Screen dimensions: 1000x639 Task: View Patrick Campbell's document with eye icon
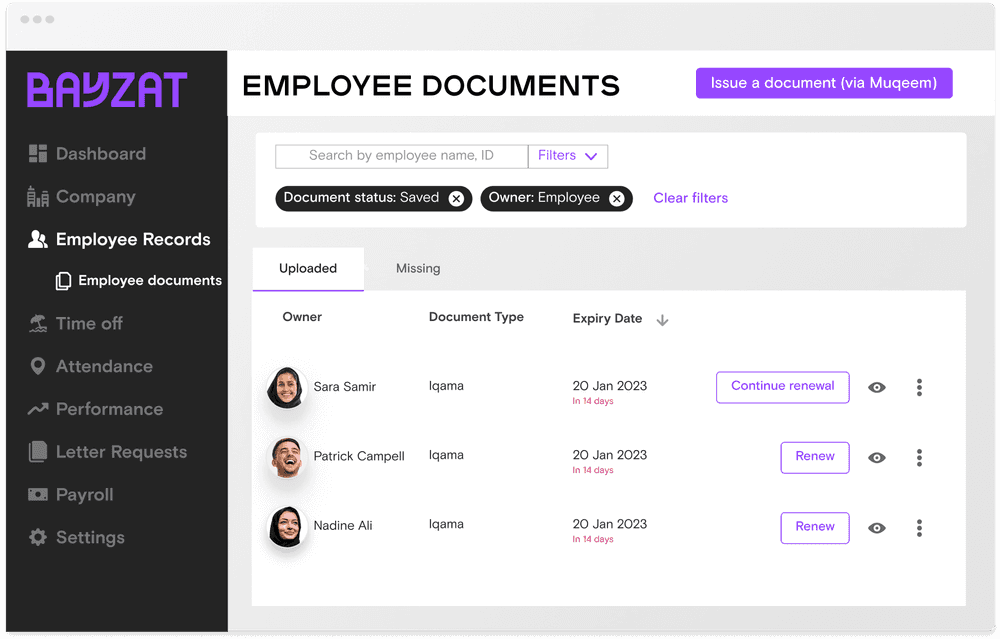[877, 458]
